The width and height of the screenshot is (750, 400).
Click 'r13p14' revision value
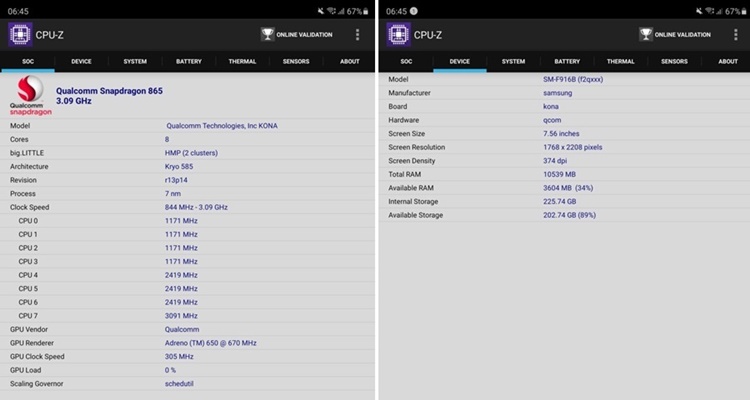176,180
